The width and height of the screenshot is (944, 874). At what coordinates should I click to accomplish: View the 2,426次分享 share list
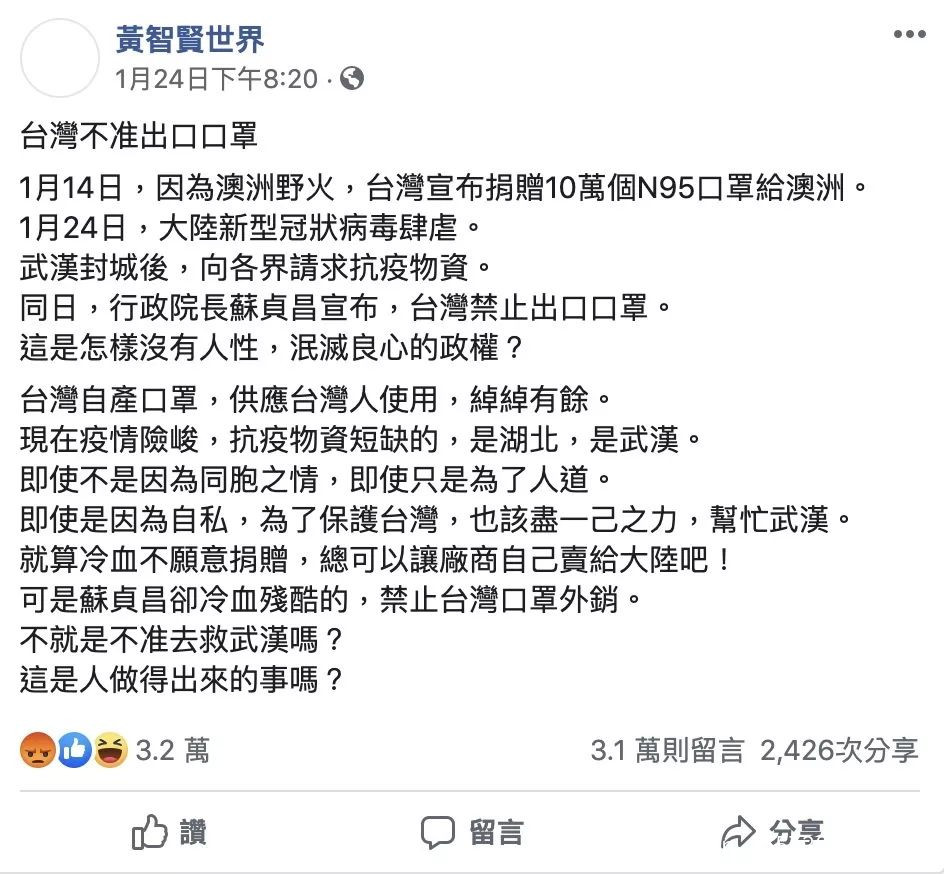pos(838,751)
